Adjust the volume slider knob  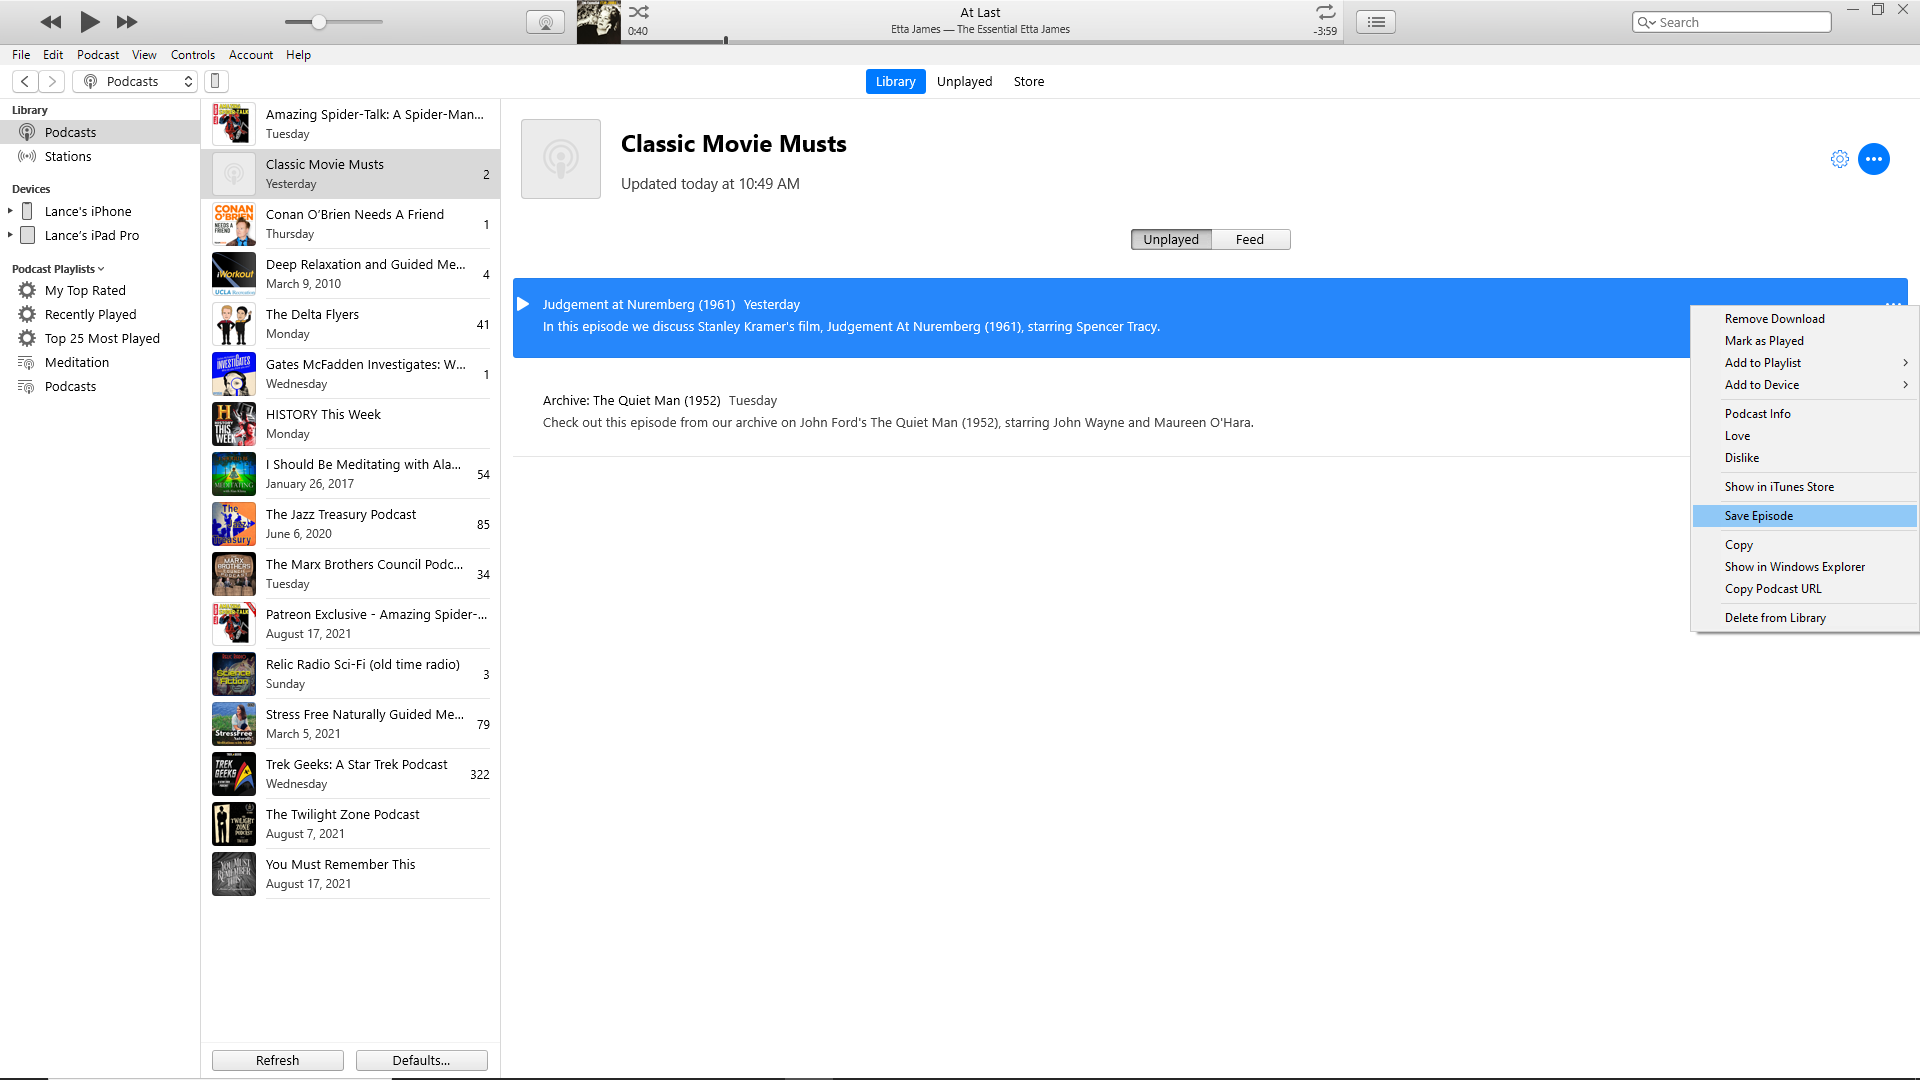click(319, 22)
